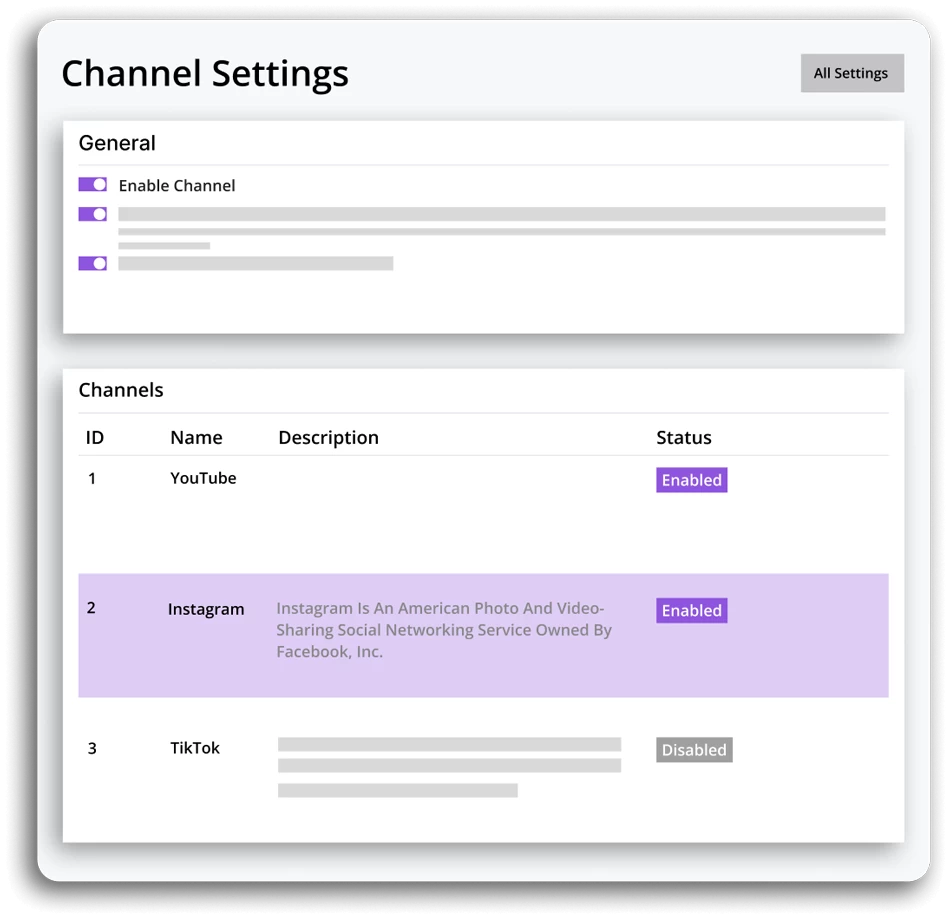Image resolution: width=950 pixels, height=918 pixels.
Task: Click the Disabled badge for TikTok
Action: click(x=694, y=750)
